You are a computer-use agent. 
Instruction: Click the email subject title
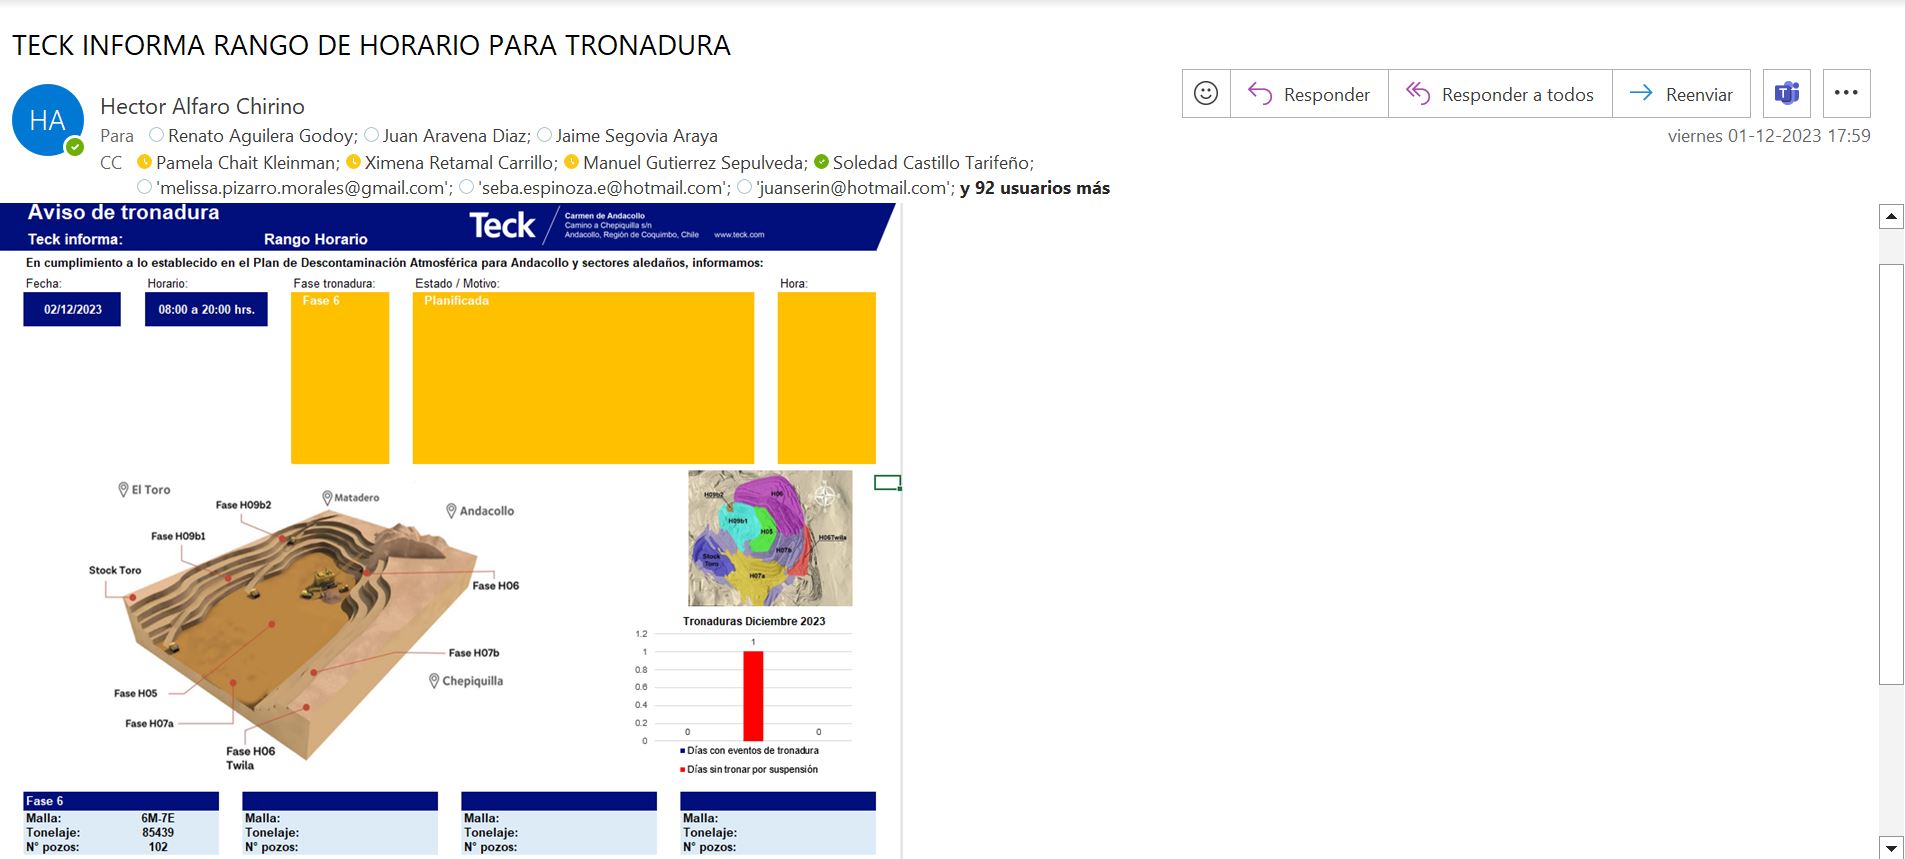click(371, 45)
